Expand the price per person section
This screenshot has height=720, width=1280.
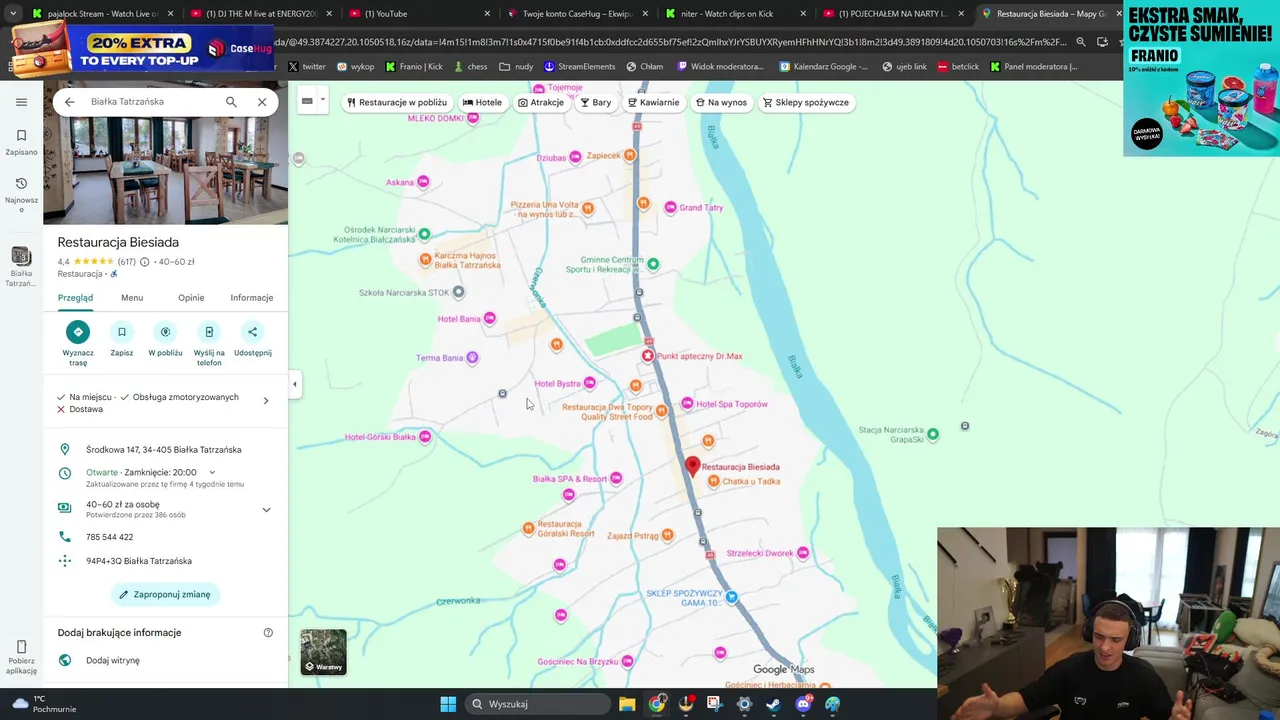[266, 510]
